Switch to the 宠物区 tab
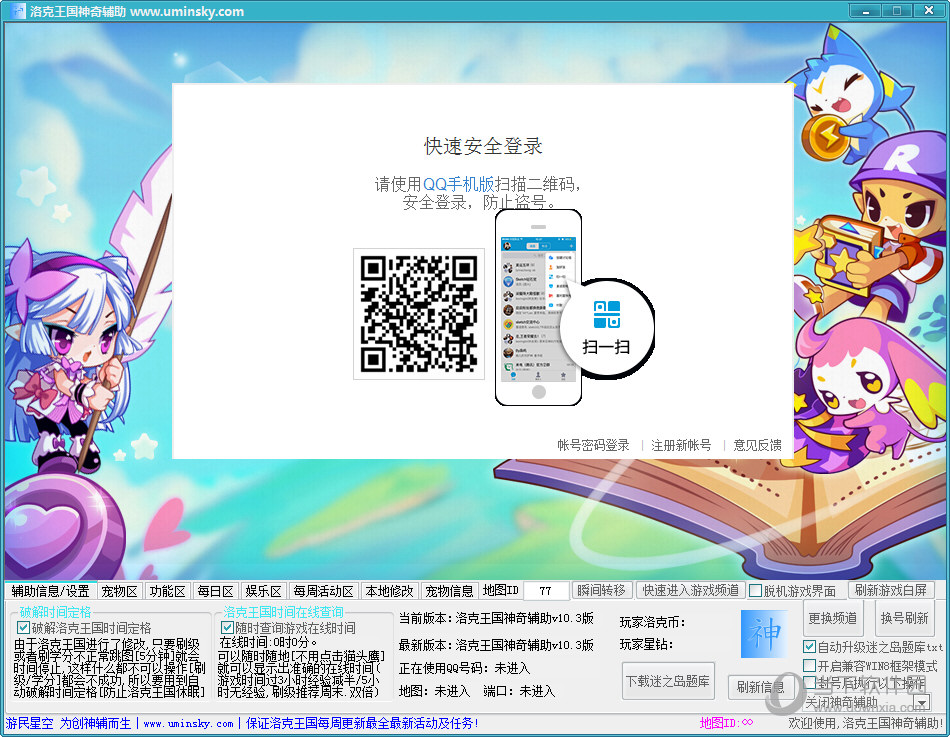 click(119, 591)
